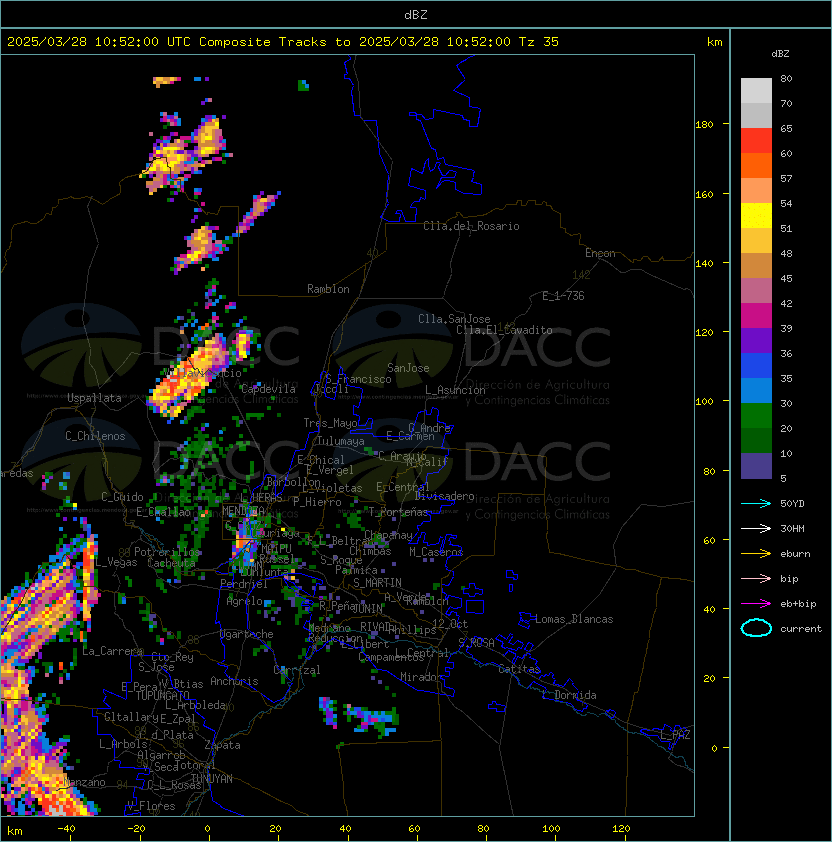Image resolution: width=832 pixels, height=842 pixels.
Task: Click the 'Tulumaya' map label
Action: [x=341, y=441]
